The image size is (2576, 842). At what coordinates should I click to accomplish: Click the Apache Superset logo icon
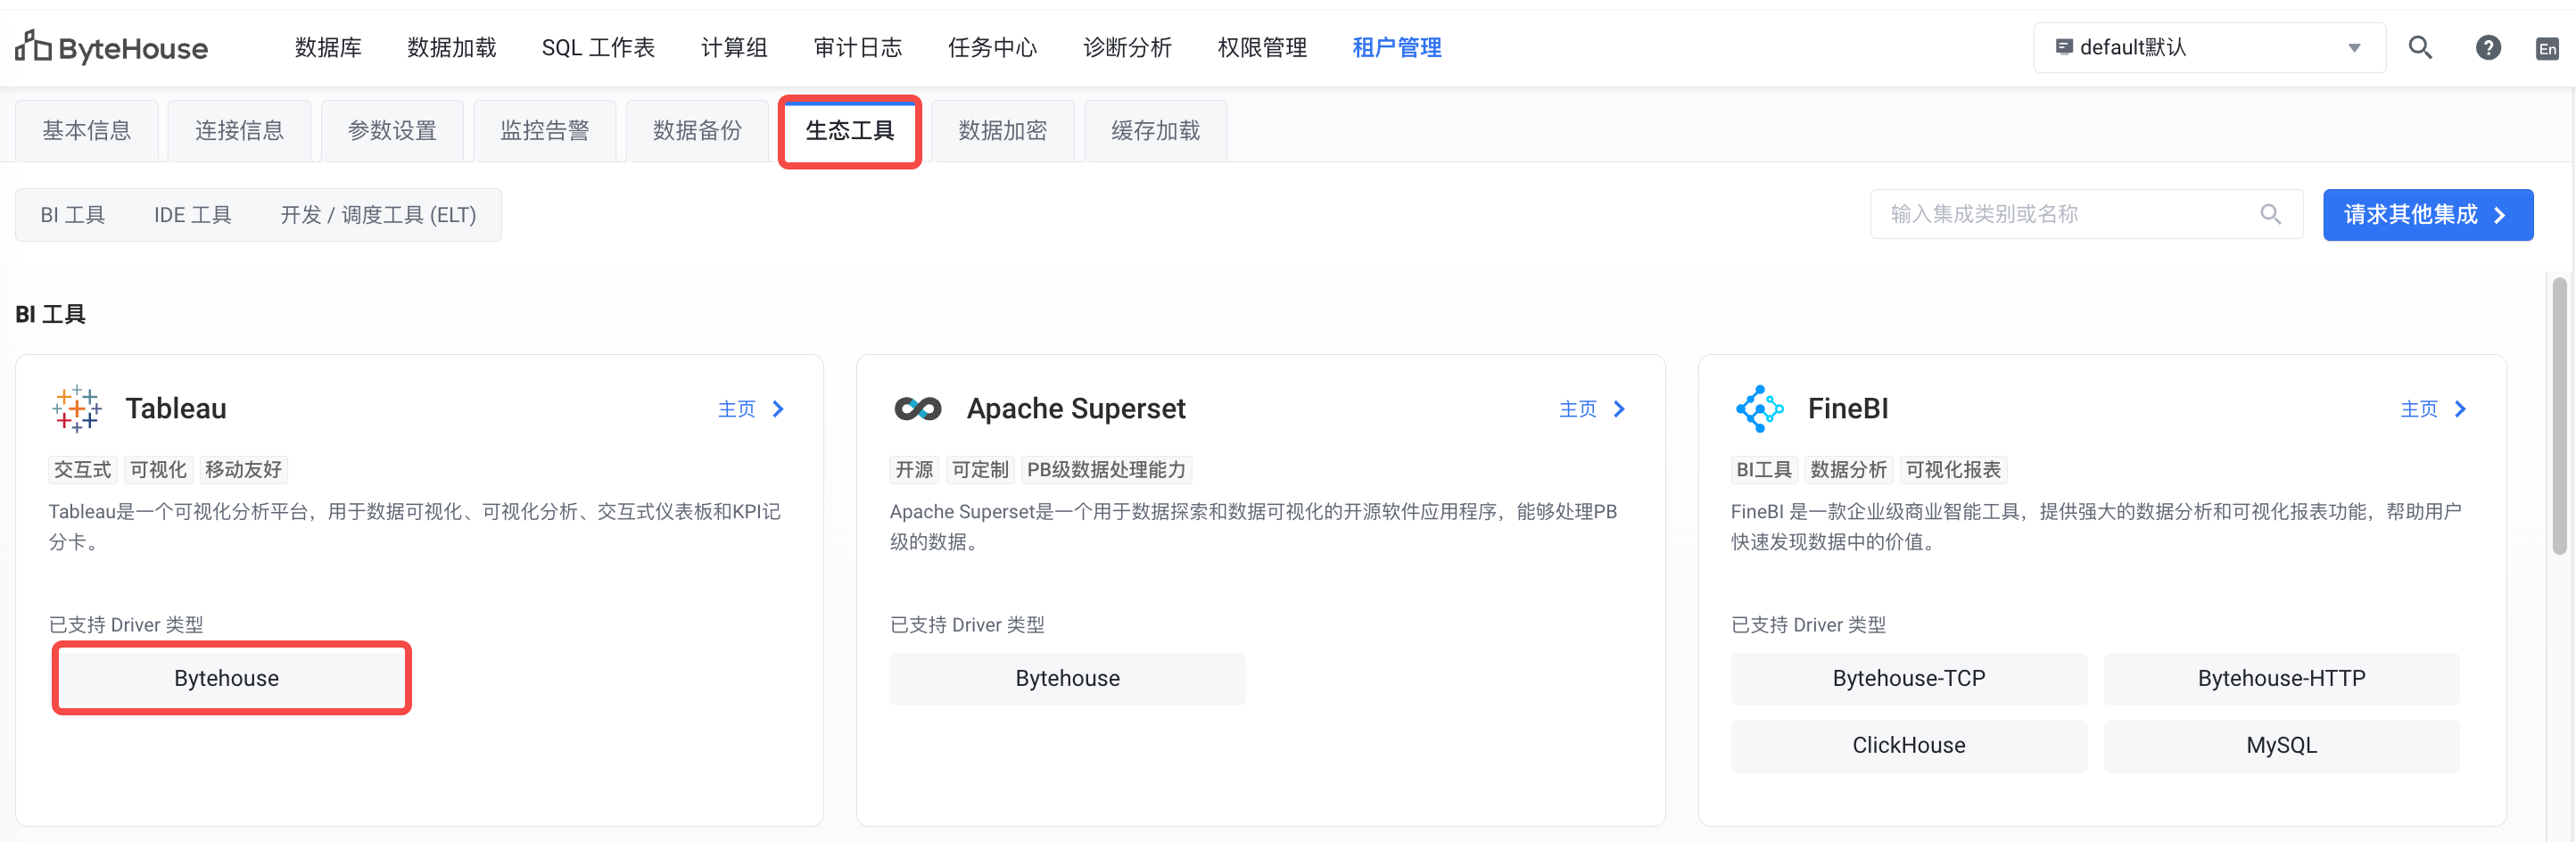tap(918, 409)
